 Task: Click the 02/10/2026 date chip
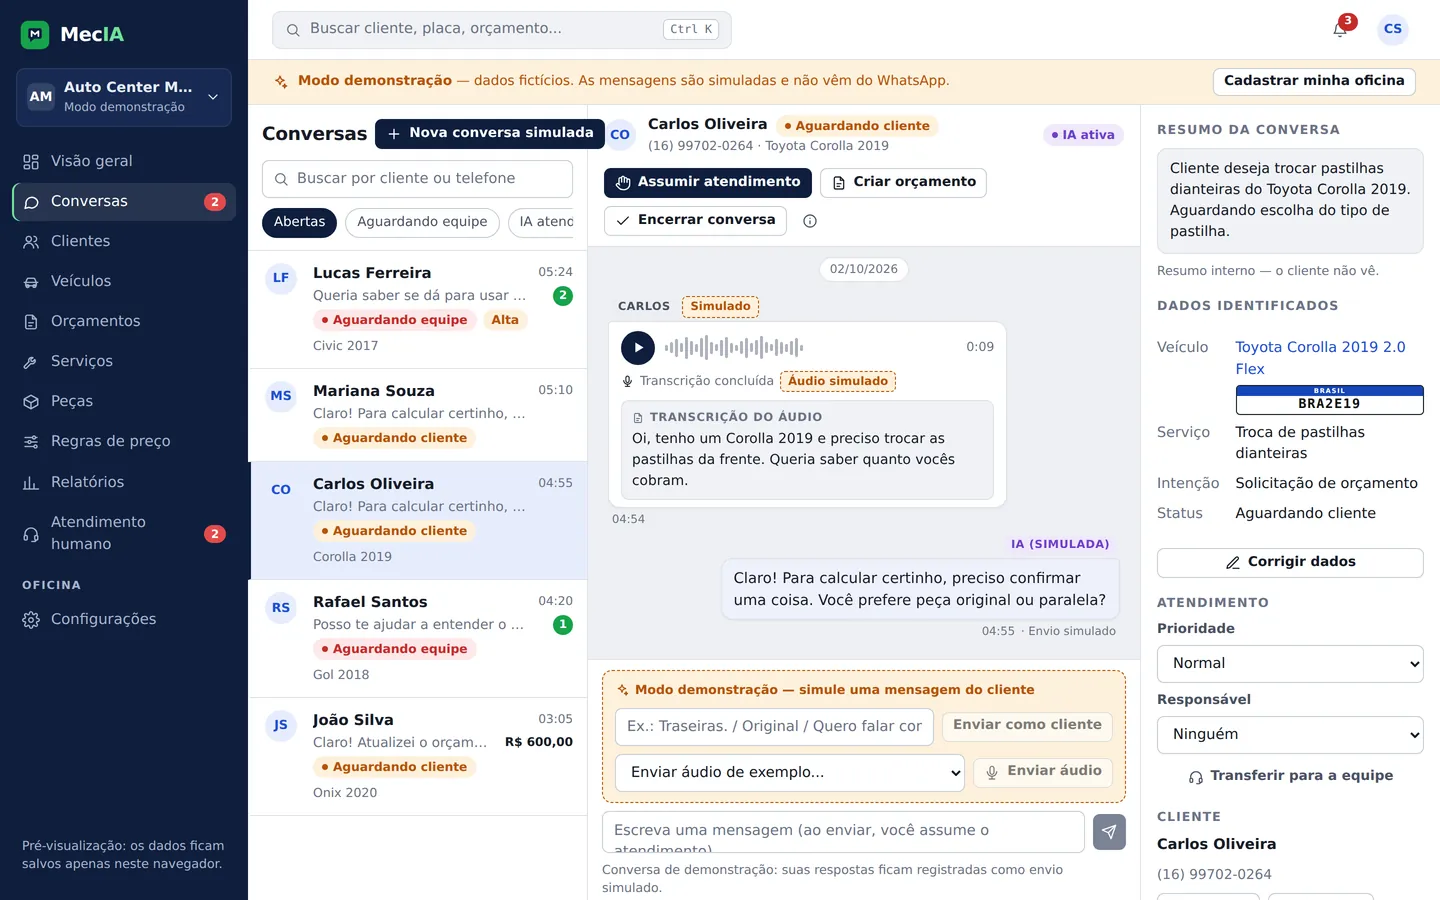click(864, 269)
